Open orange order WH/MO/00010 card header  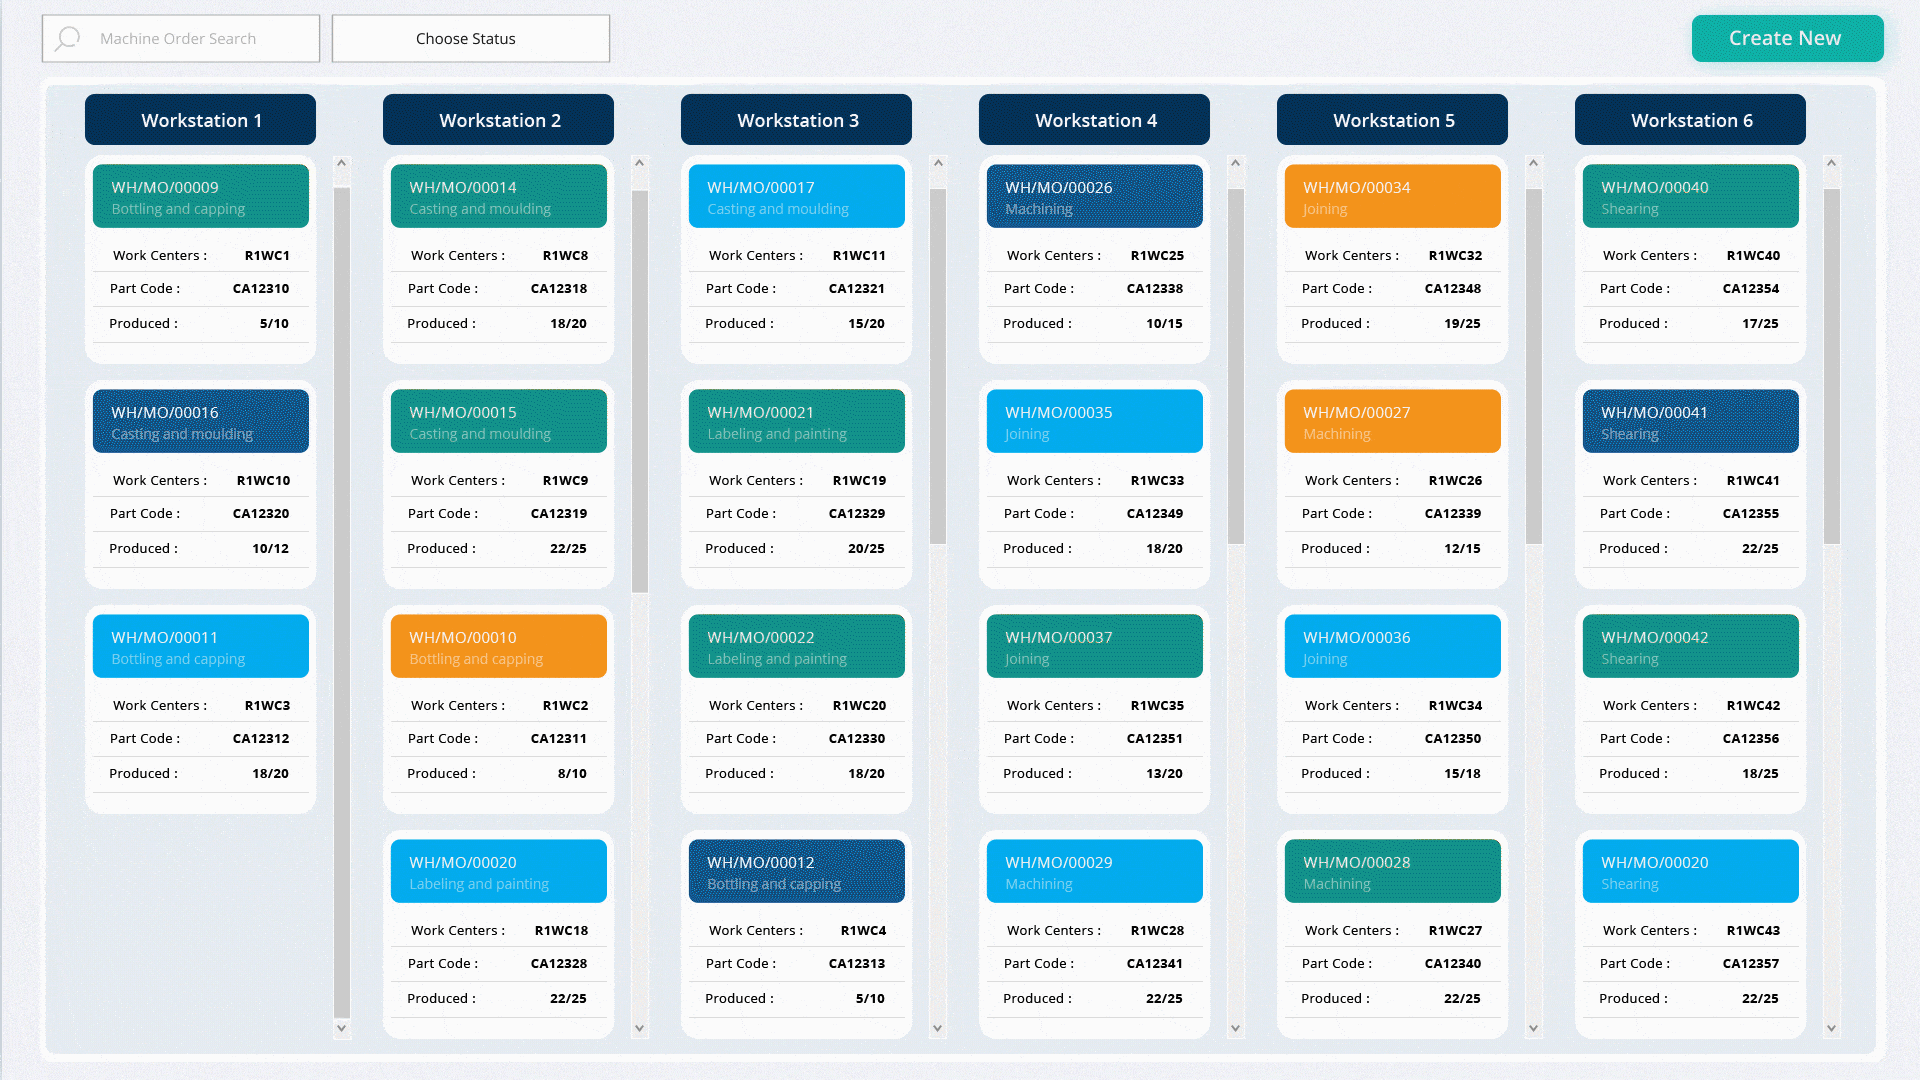[498, 646]
